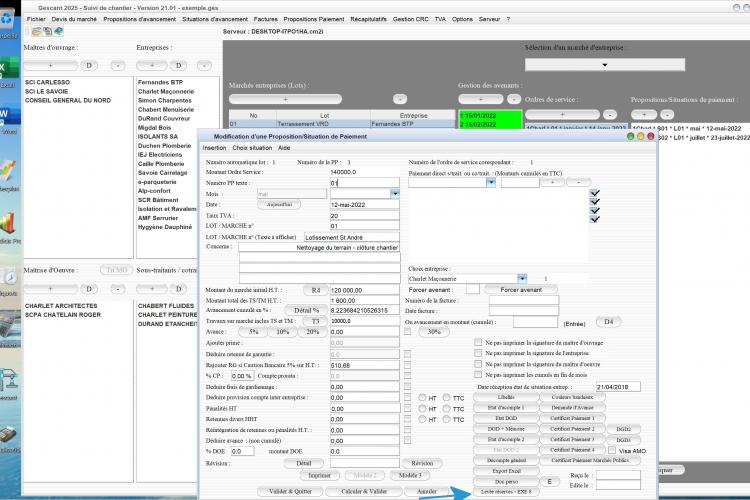Select CHARLET ARCHITECTES in Maîtrise d'Oeuvre list
The image size is (750, 500).
pyautogui.click(x=61, y=306)
